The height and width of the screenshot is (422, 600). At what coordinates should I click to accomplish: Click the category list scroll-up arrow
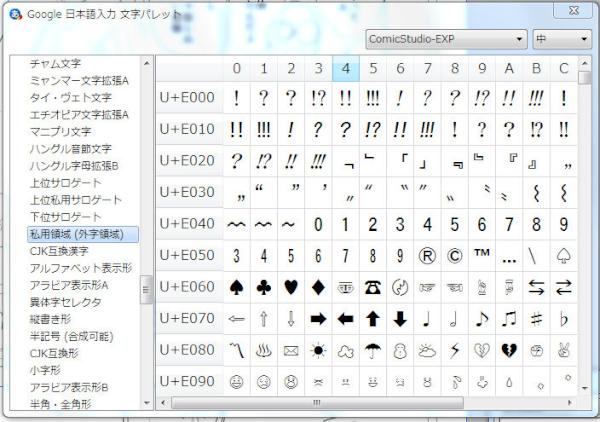click(x=147, y=63)
